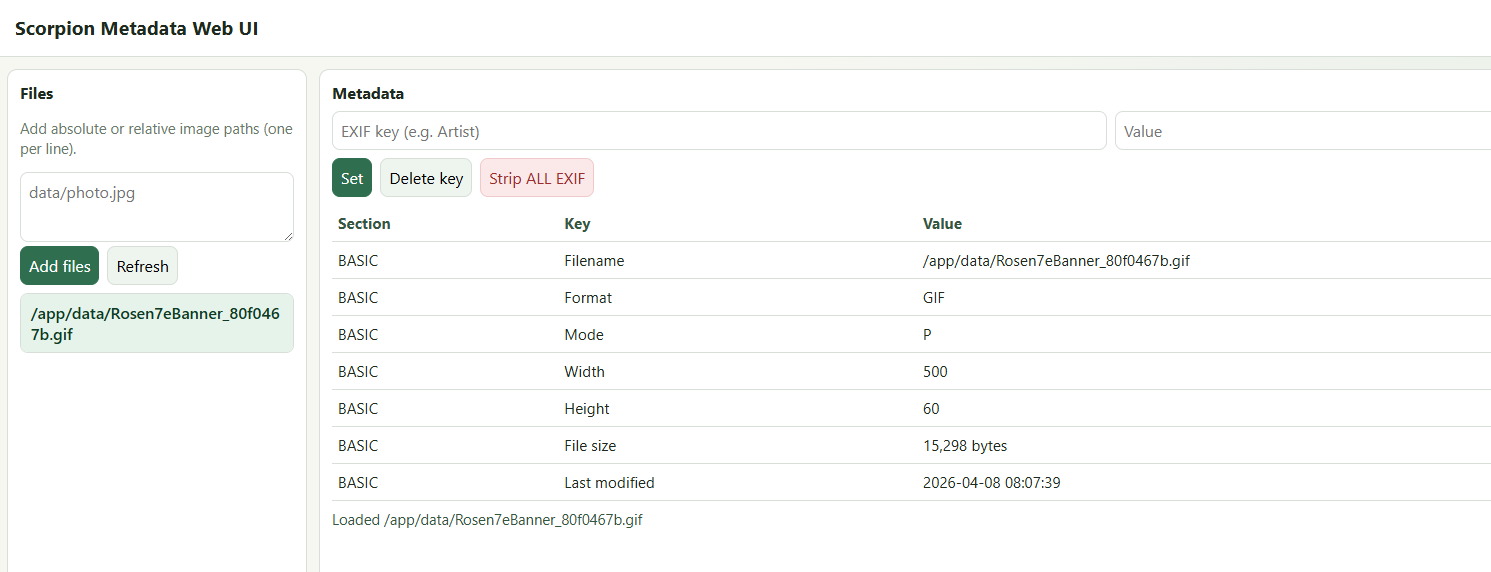Click the Section column header
Image resolution: width=1491 pixels, height=572 pixels.
(x=364, y=224)
